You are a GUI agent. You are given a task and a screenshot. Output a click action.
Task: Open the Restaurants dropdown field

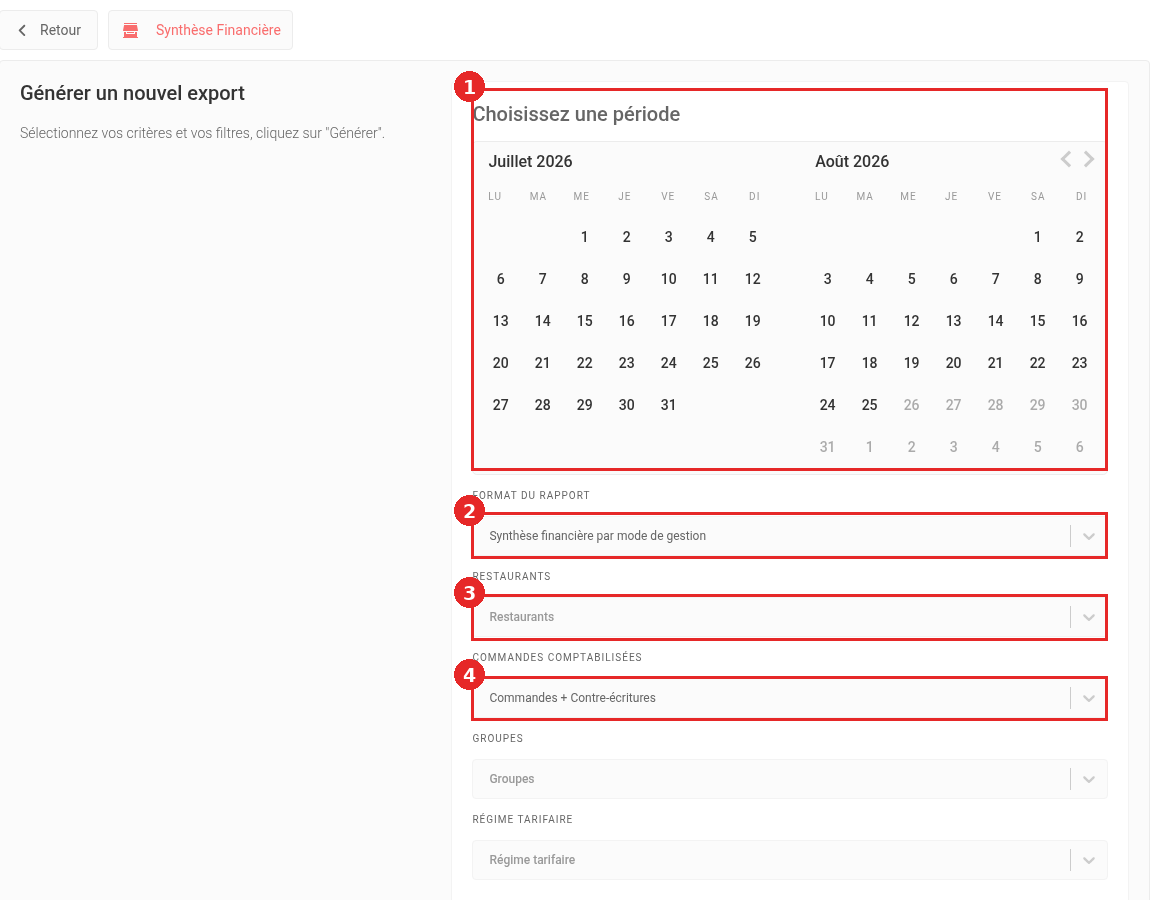click(789, 617)
